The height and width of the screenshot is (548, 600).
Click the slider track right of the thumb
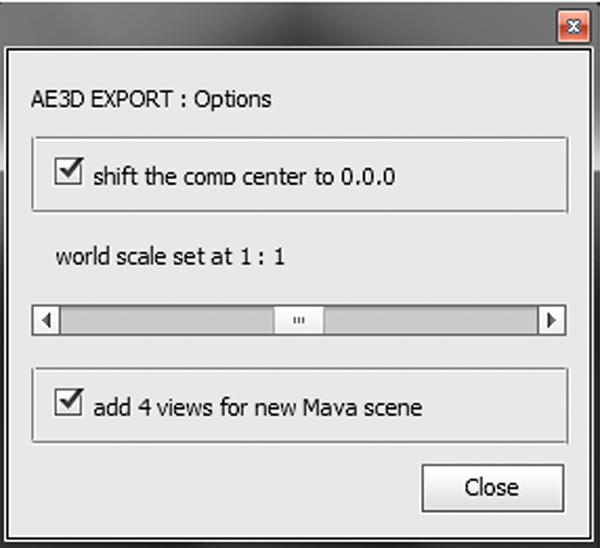point(431,320)
